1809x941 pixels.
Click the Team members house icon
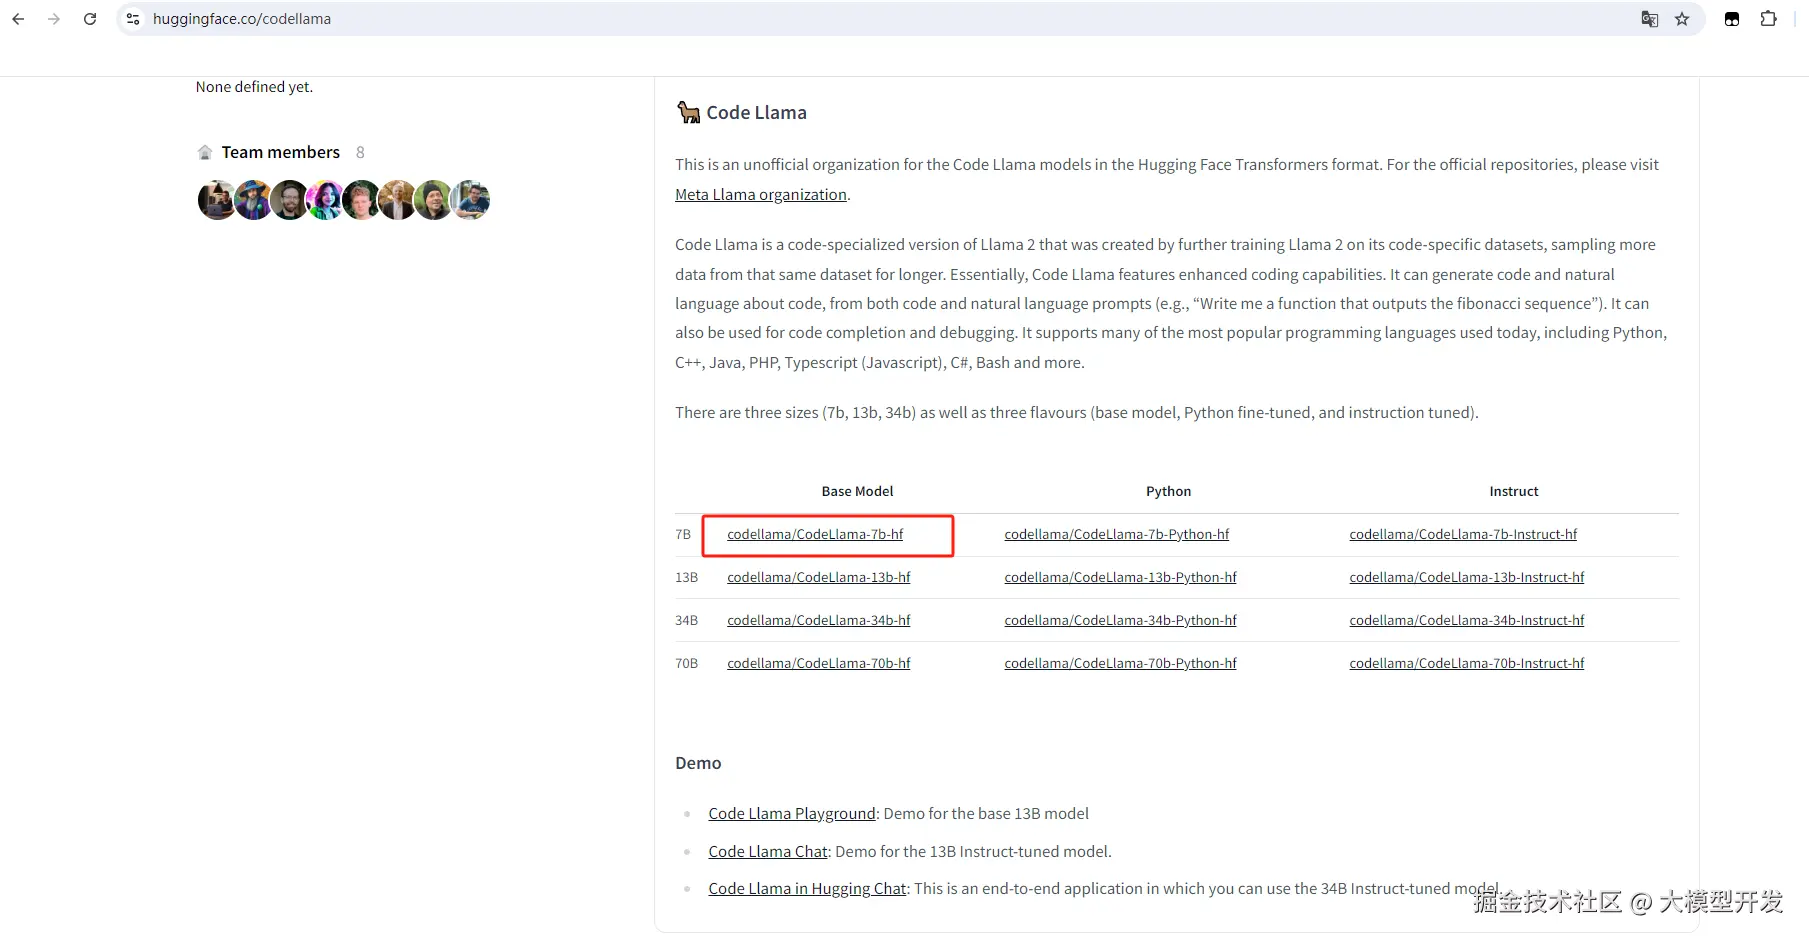point(205,152)
